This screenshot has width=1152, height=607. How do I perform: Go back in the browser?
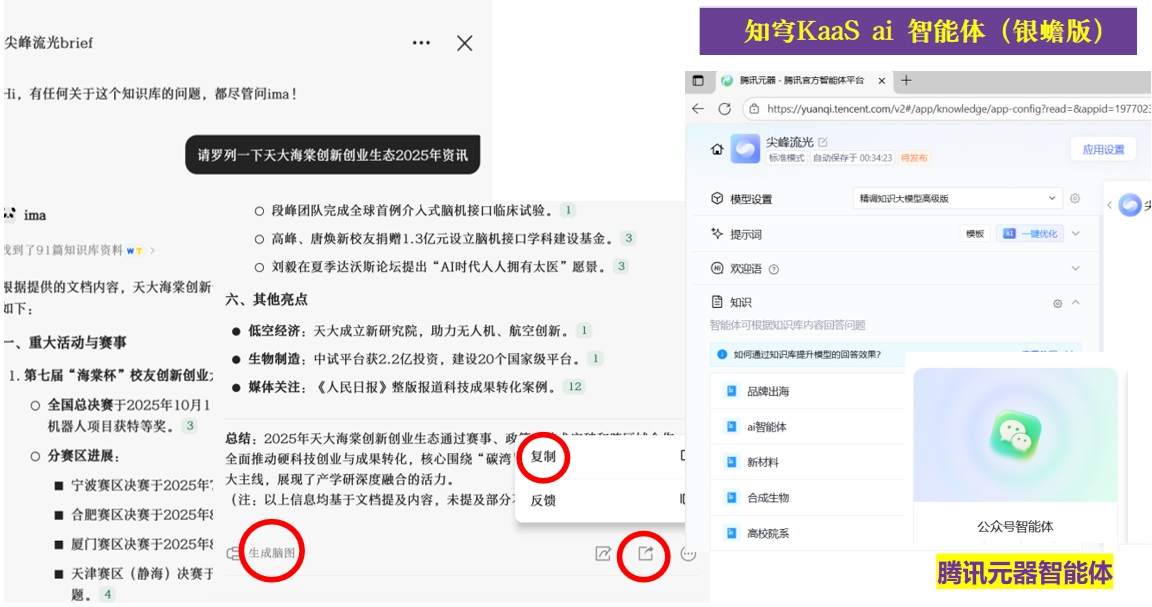tap(698, 109)
